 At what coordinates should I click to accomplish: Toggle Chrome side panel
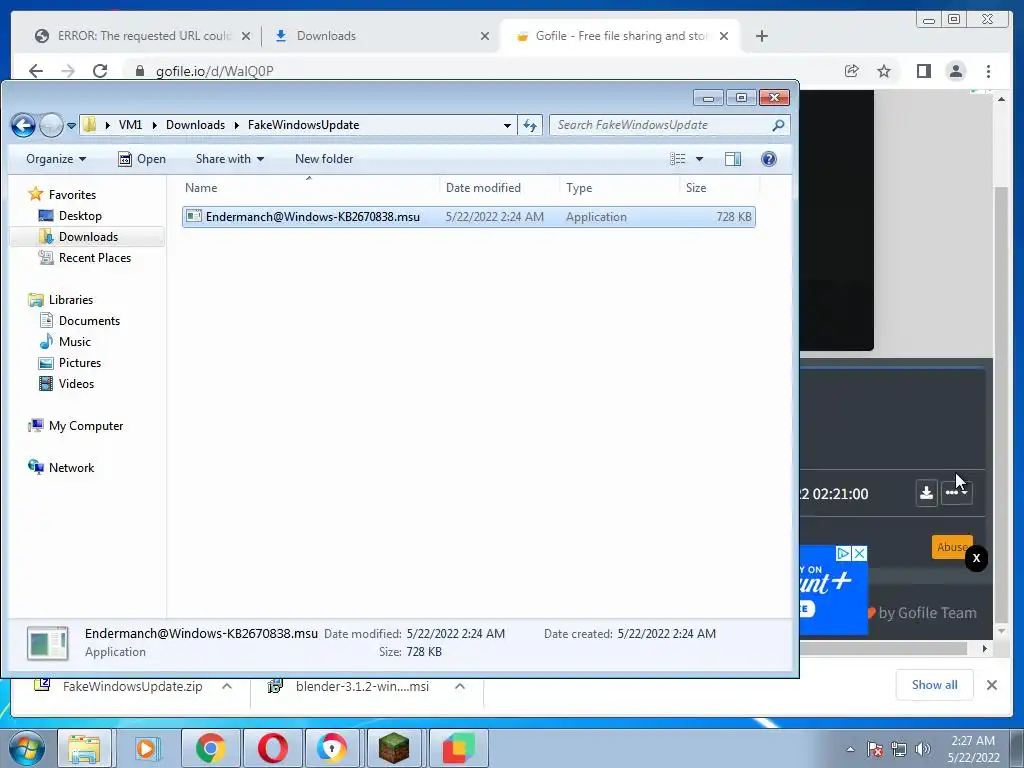point(923,71)
